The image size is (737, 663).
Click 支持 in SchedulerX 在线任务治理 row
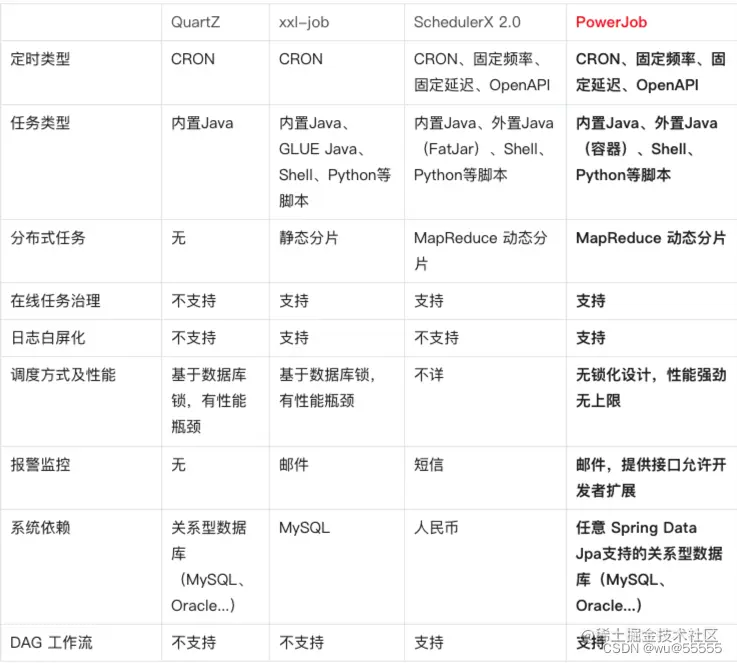tap(429, 301)
